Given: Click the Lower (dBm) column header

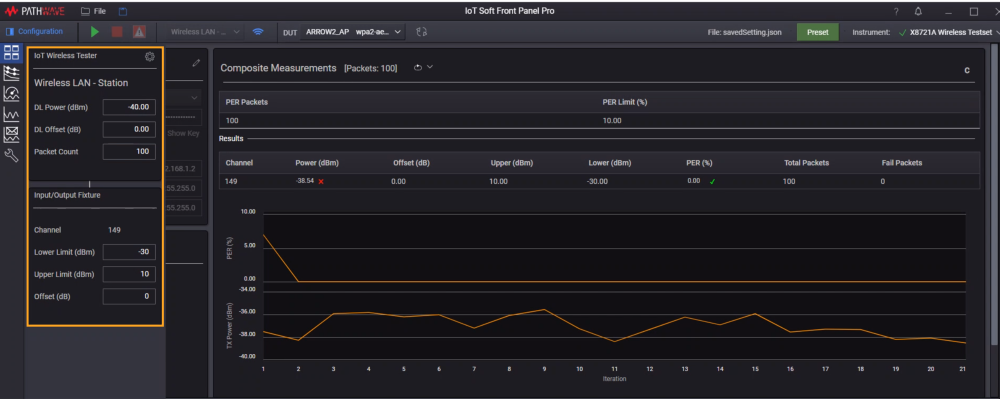Looking at the screenshot, I should point(610,163).
